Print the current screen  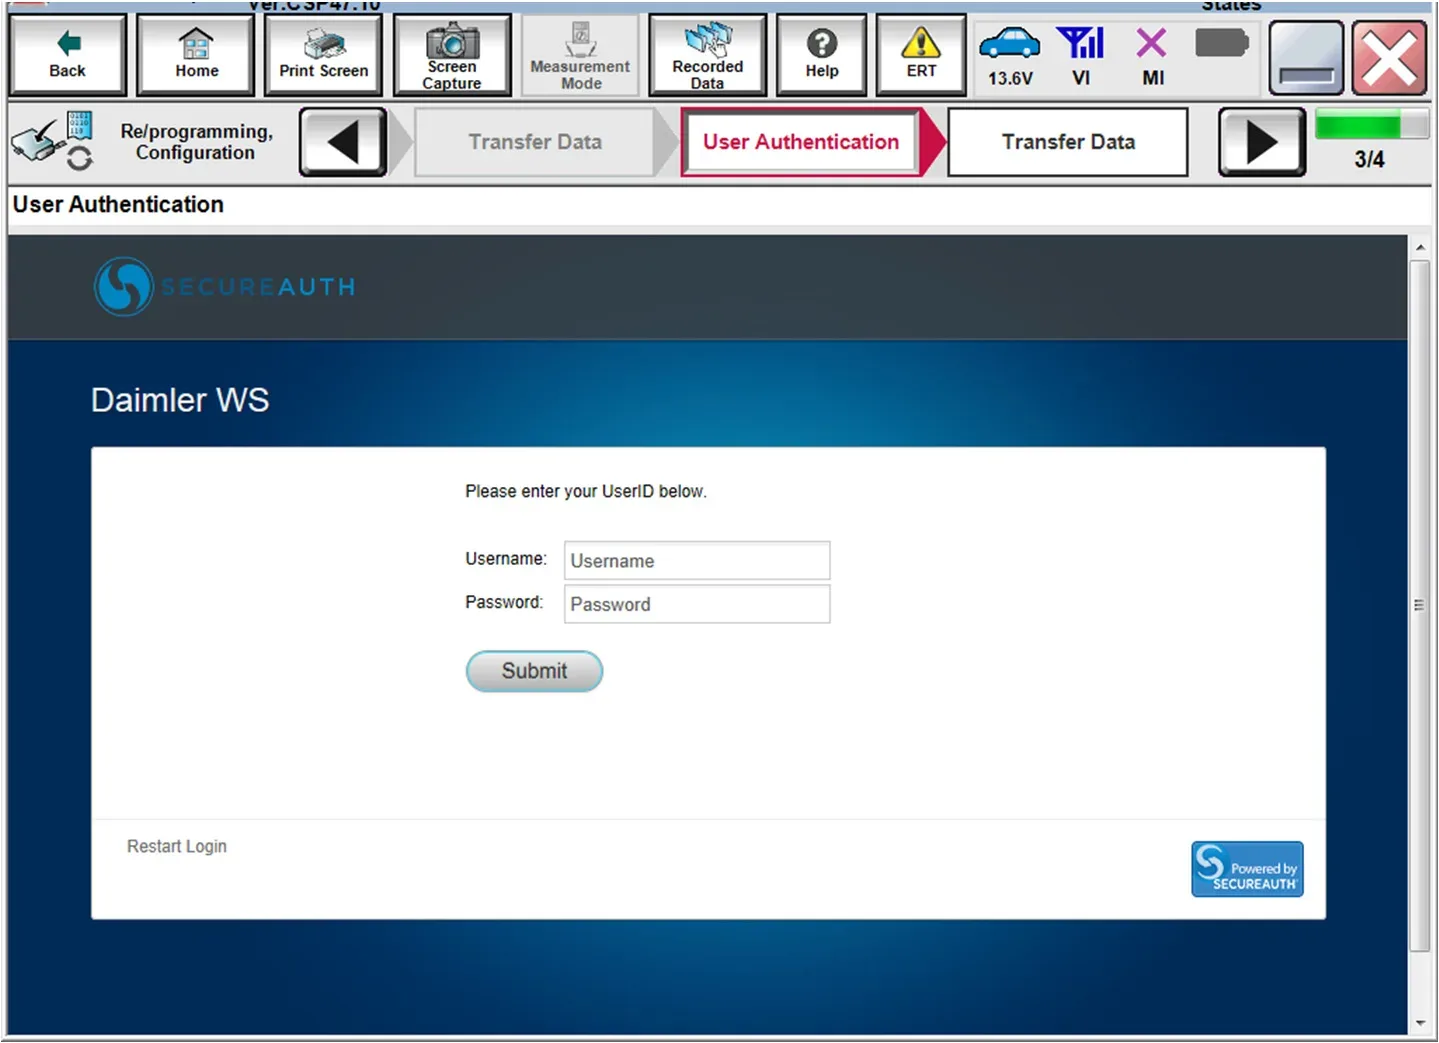tap(323, 55)
